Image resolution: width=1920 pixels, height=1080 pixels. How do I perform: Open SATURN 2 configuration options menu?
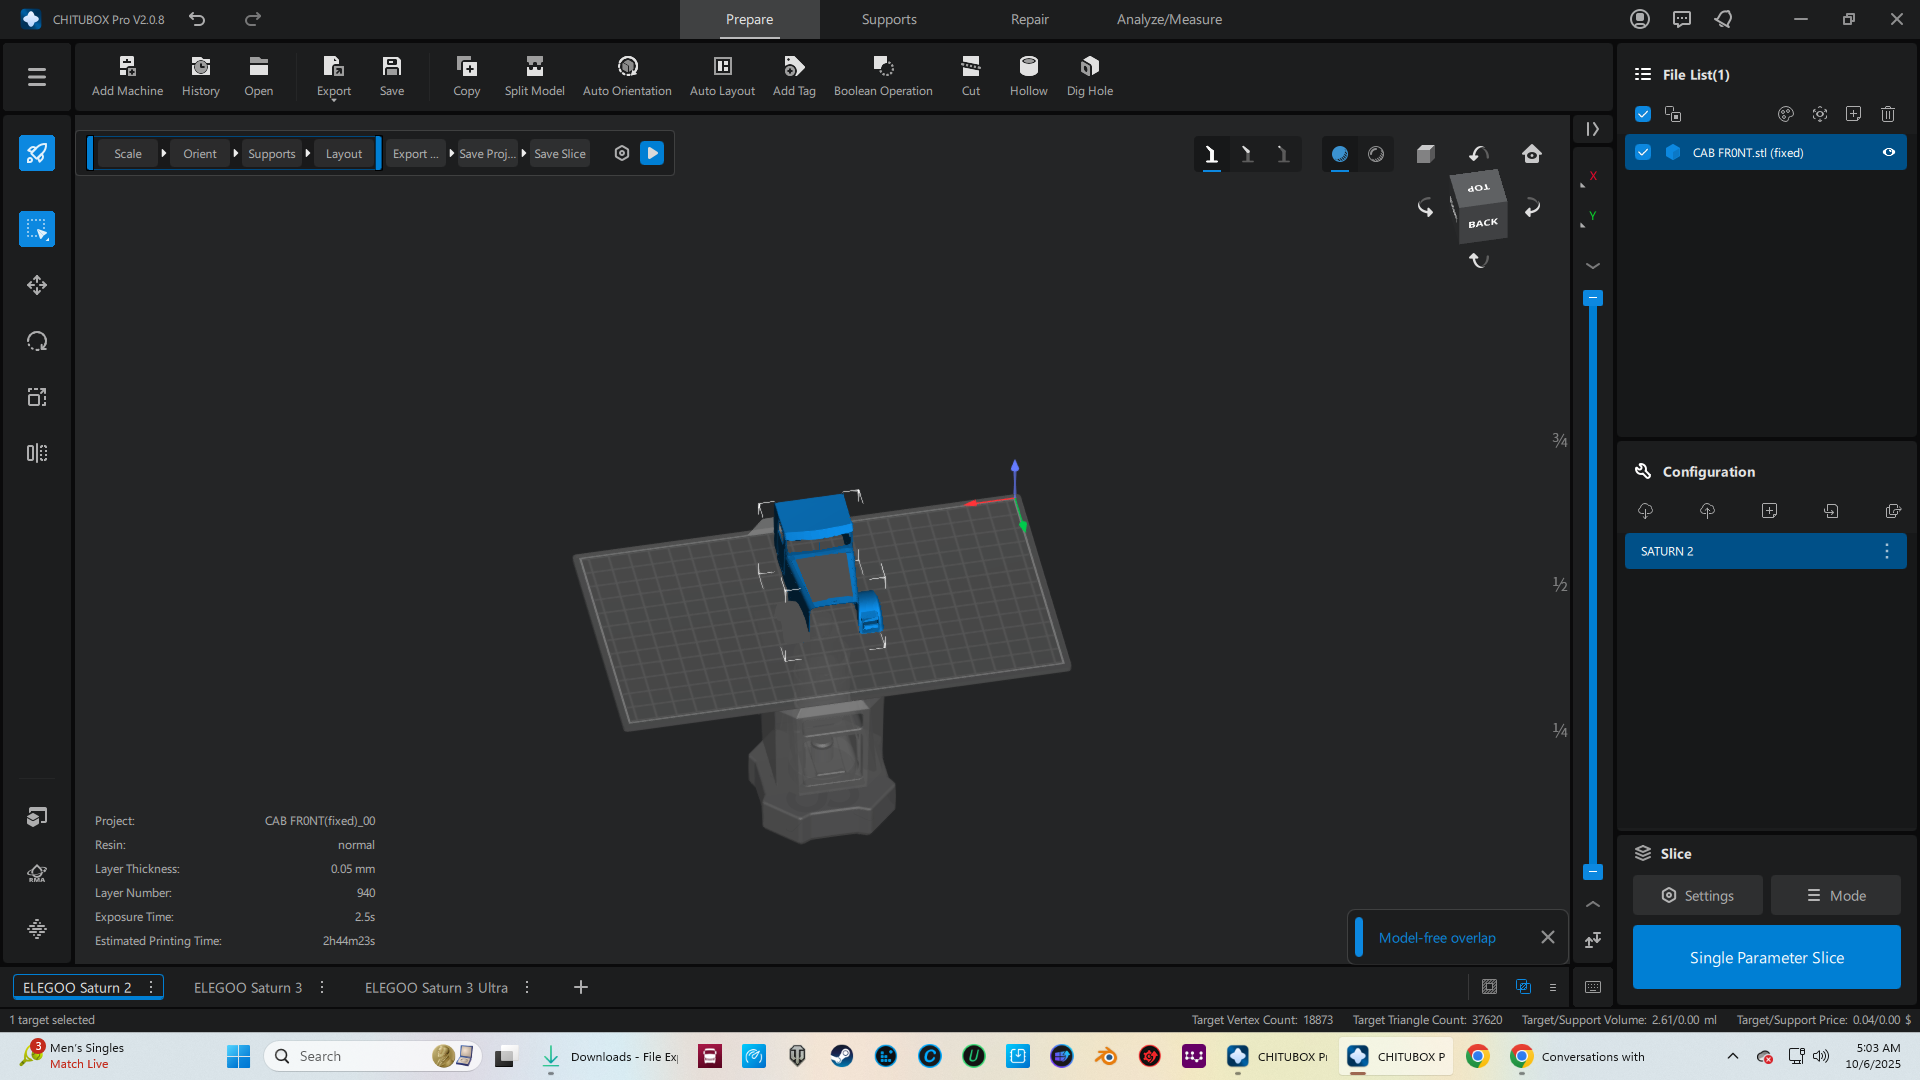click(x=1886, y=551)
